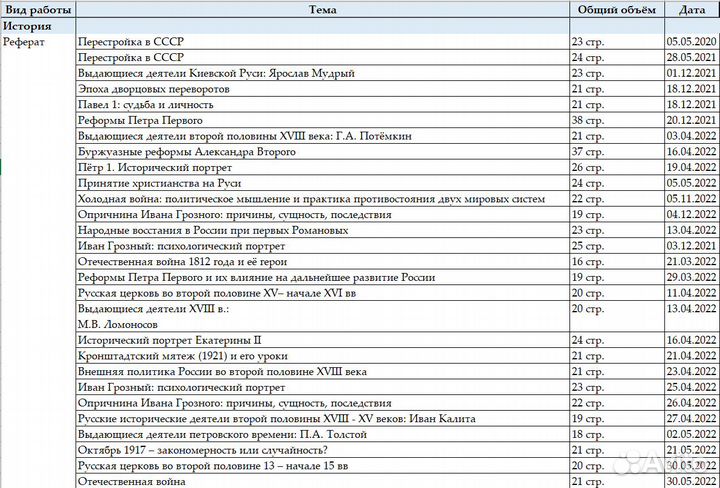
Task: Select 'Кронштадтский мятеж (1921) и его уроки'
Action: click(322, 356)
